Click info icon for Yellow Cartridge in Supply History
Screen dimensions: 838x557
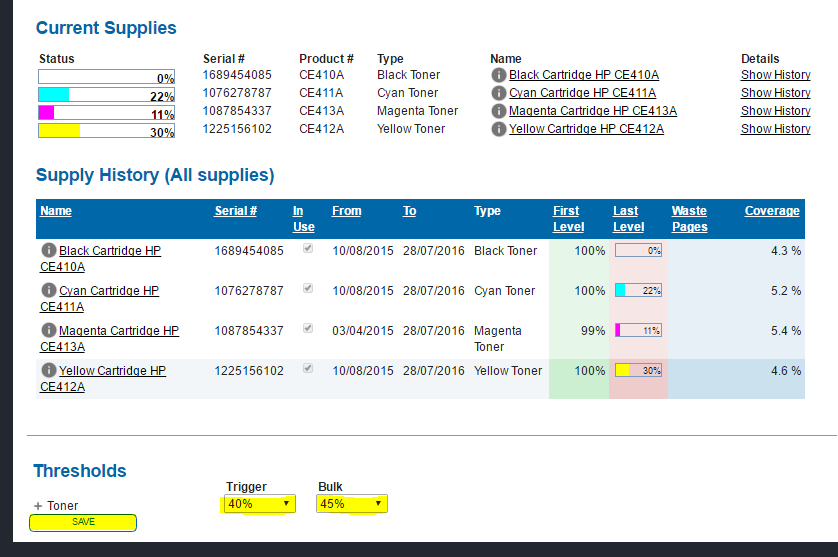48,370
